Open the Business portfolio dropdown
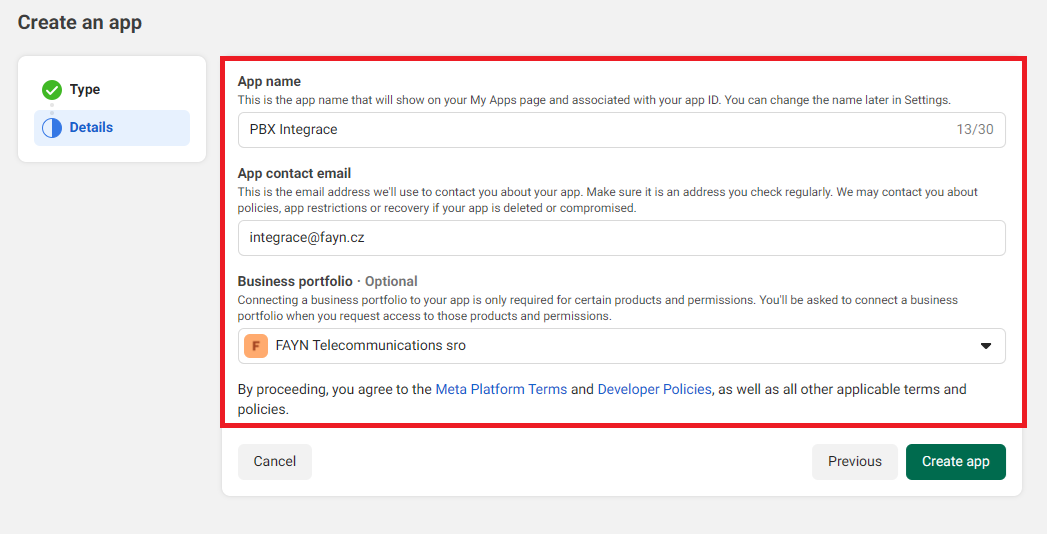The width and height of the screenshot is (1047, 534). pyautogui.click(x=620, y=346)
